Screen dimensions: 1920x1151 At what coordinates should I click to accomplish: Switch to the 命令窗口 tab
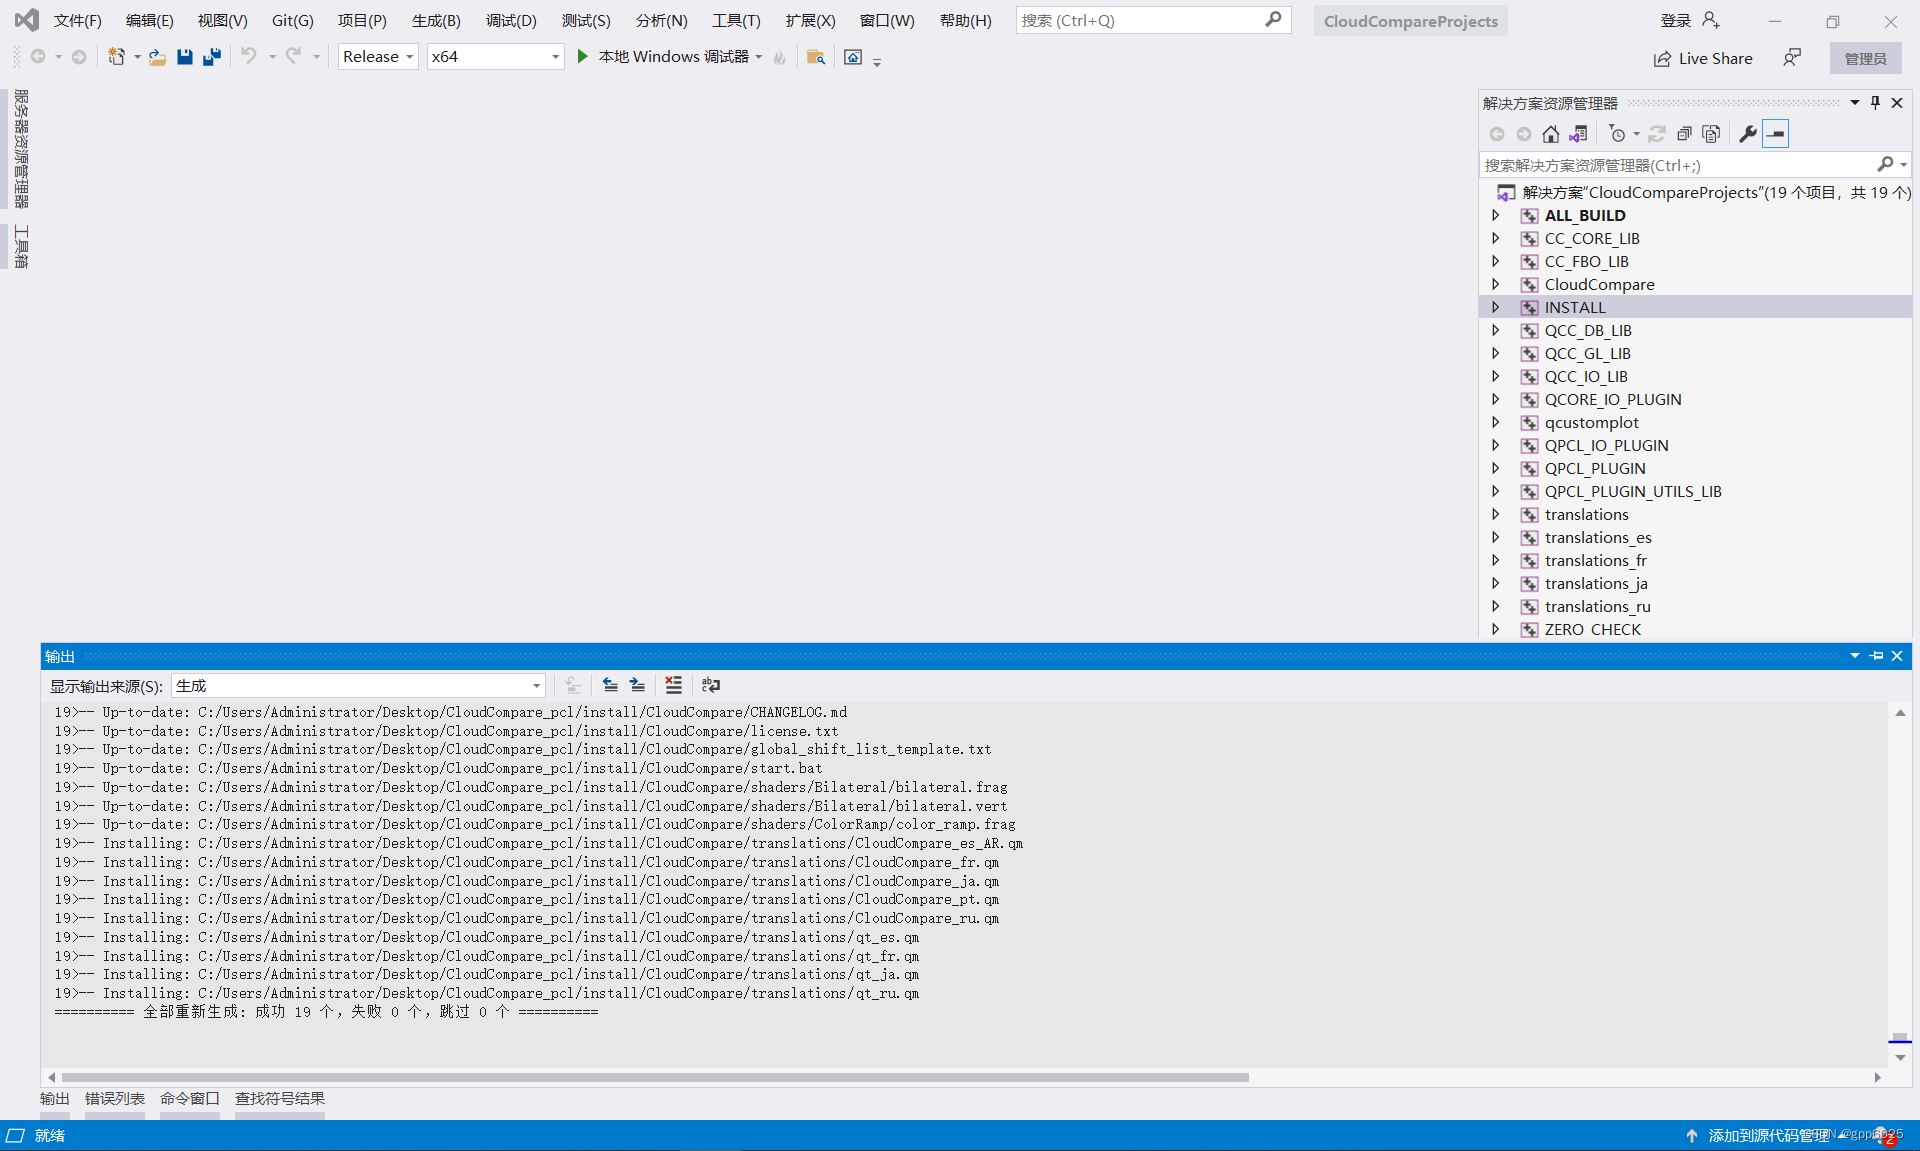point(189,1098)
